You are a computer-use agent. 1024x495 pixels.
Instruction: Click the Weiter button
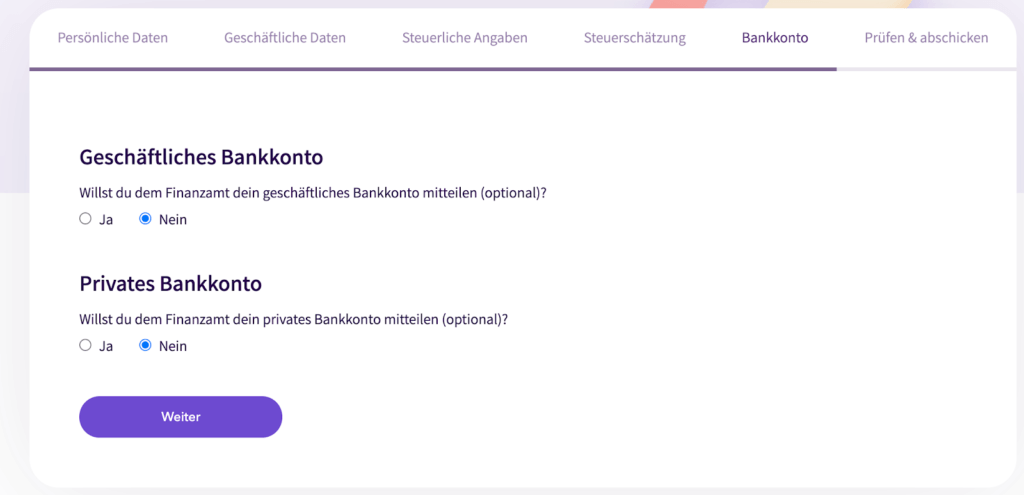[x=181, y=417]
